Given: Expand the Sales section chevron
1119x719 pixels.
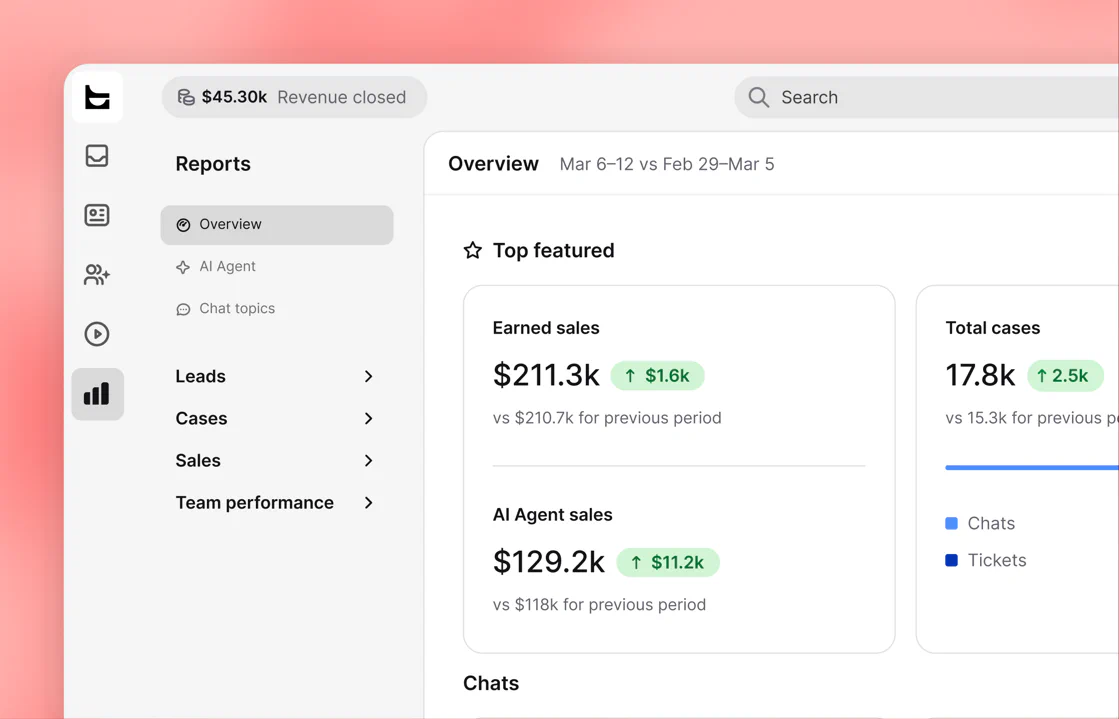Looking at the screenshot, I should pos(368,461).
